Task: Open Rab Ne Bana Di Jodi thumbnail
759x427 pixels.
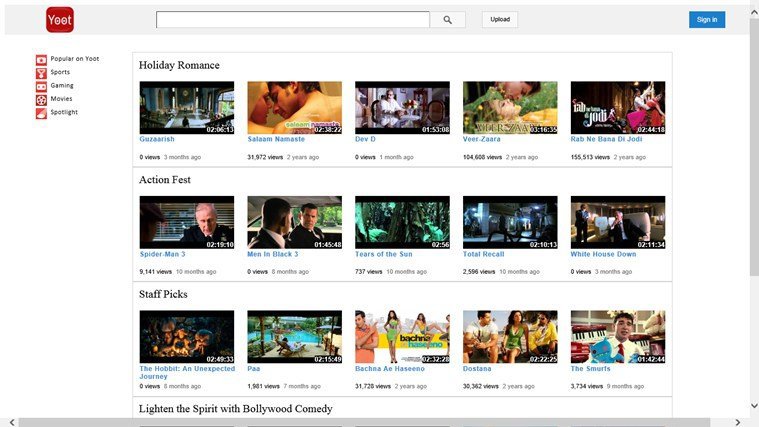Action: [x=618, y=107]
